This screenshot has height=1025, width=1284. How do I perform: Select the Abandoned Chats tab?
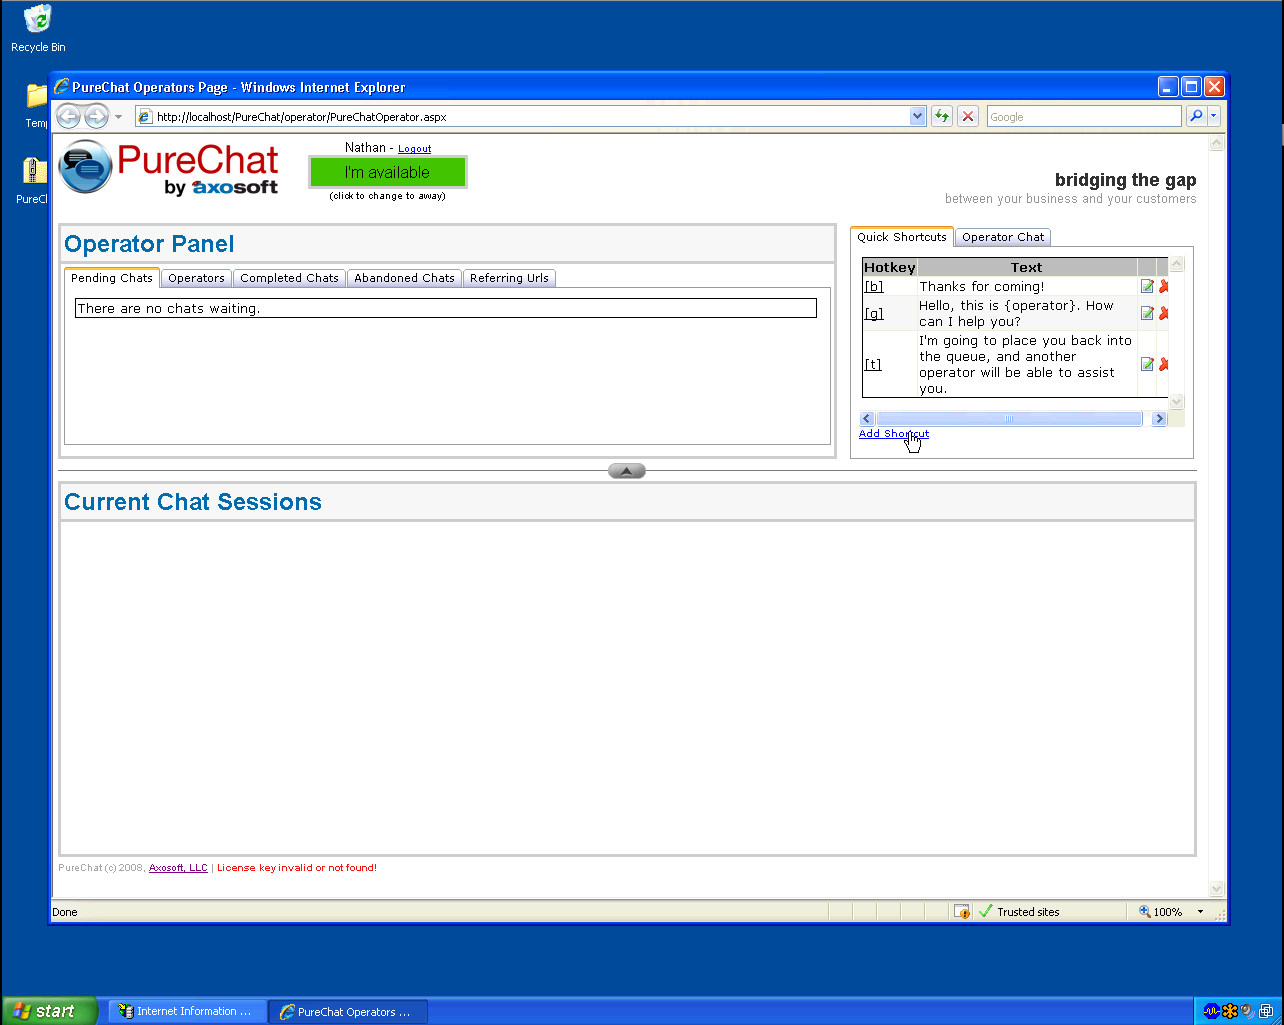tap(404, 278)
